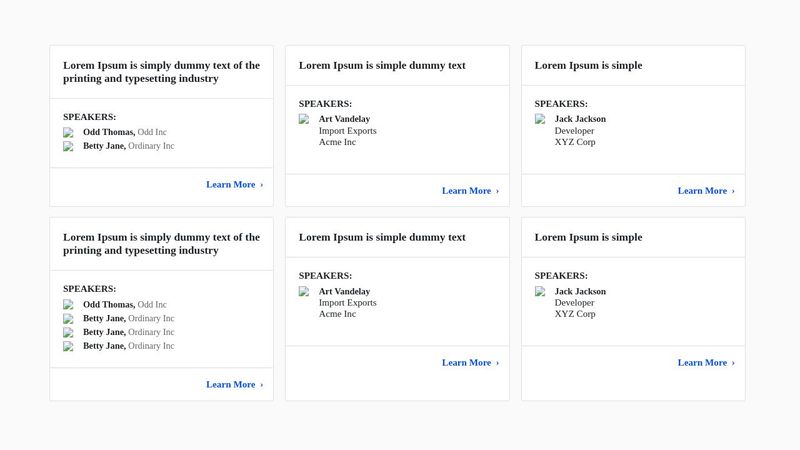
Task: Open Learn More on the four-speaker card
Action: click(234, 385)
